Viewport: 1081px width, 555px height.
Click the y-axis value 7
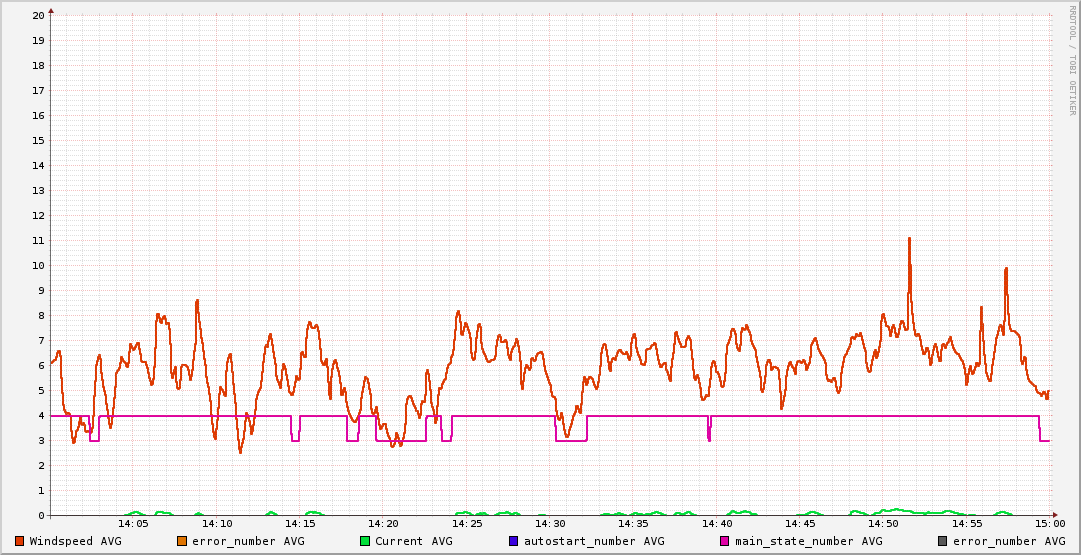[x=41, y=341]
